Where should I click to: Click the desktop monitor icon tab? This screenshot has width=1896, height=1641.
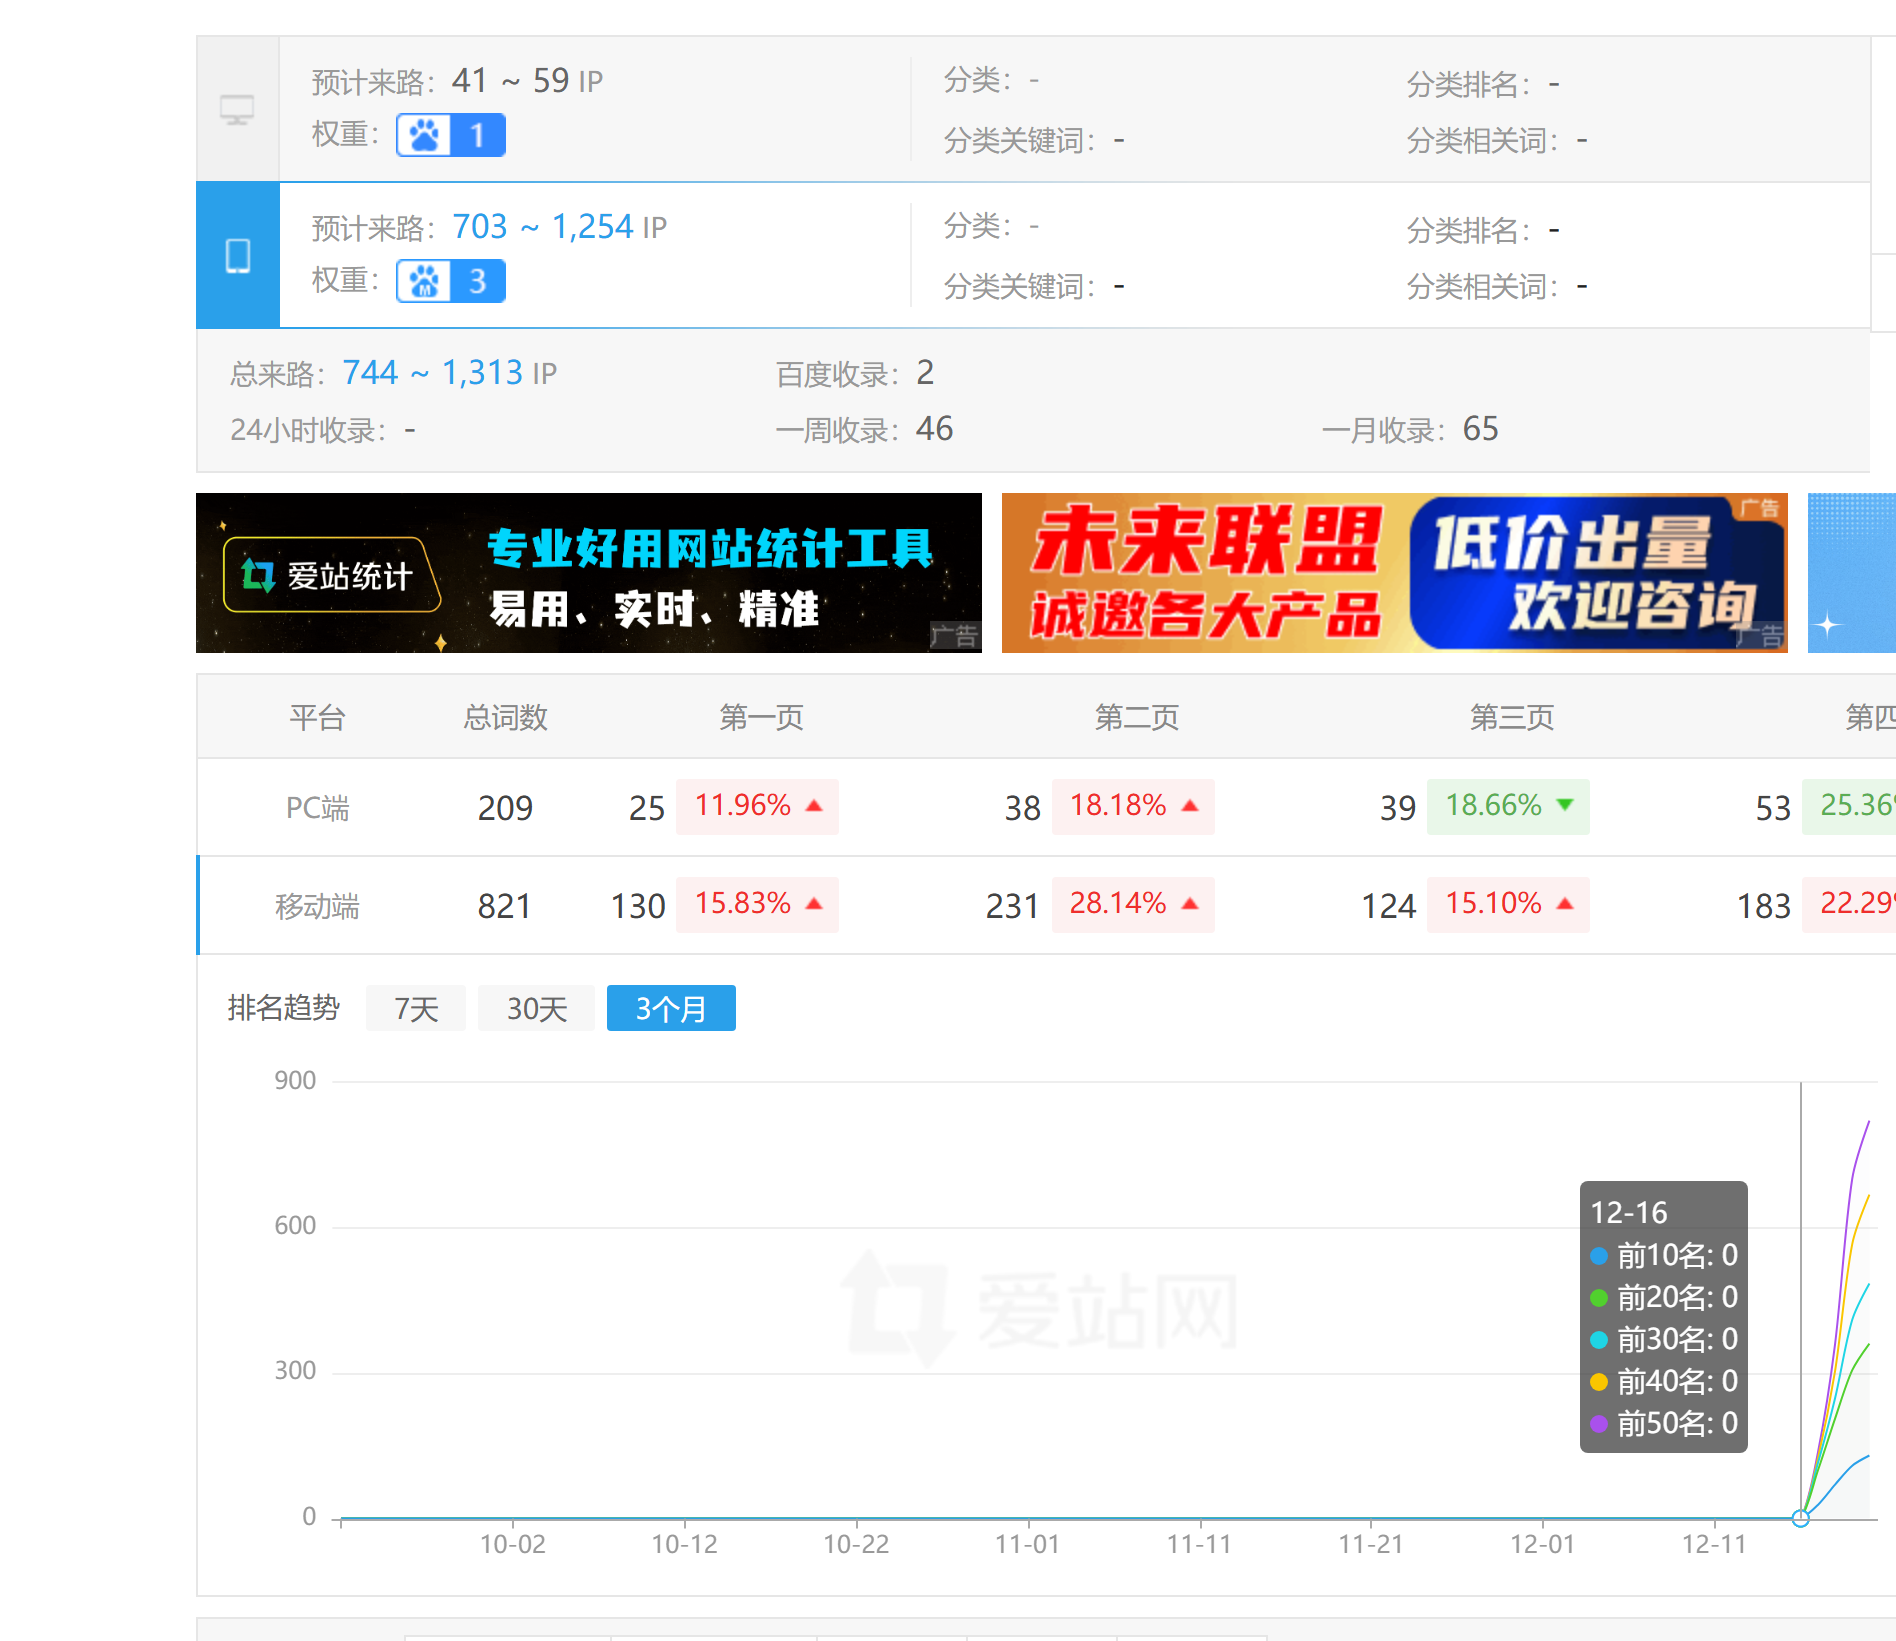click(x=237, y=109)
